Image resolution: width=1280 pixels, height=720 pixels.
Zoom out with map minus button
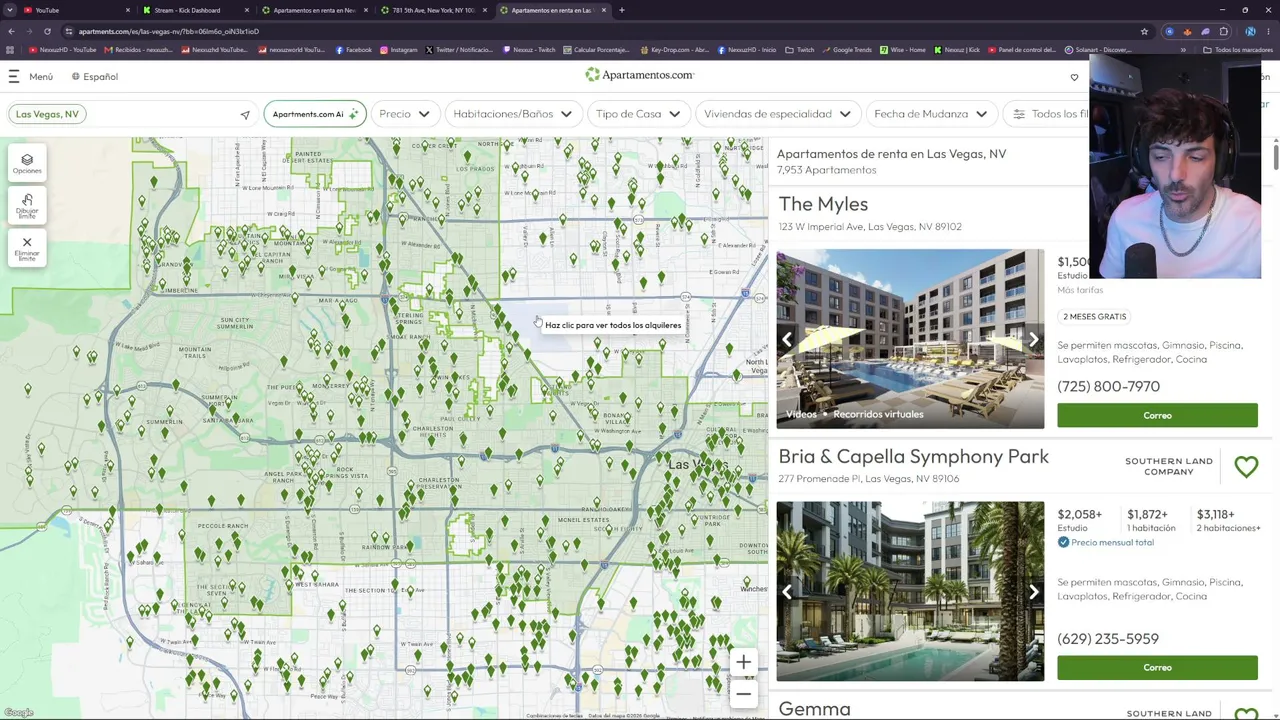pos(743,693)
